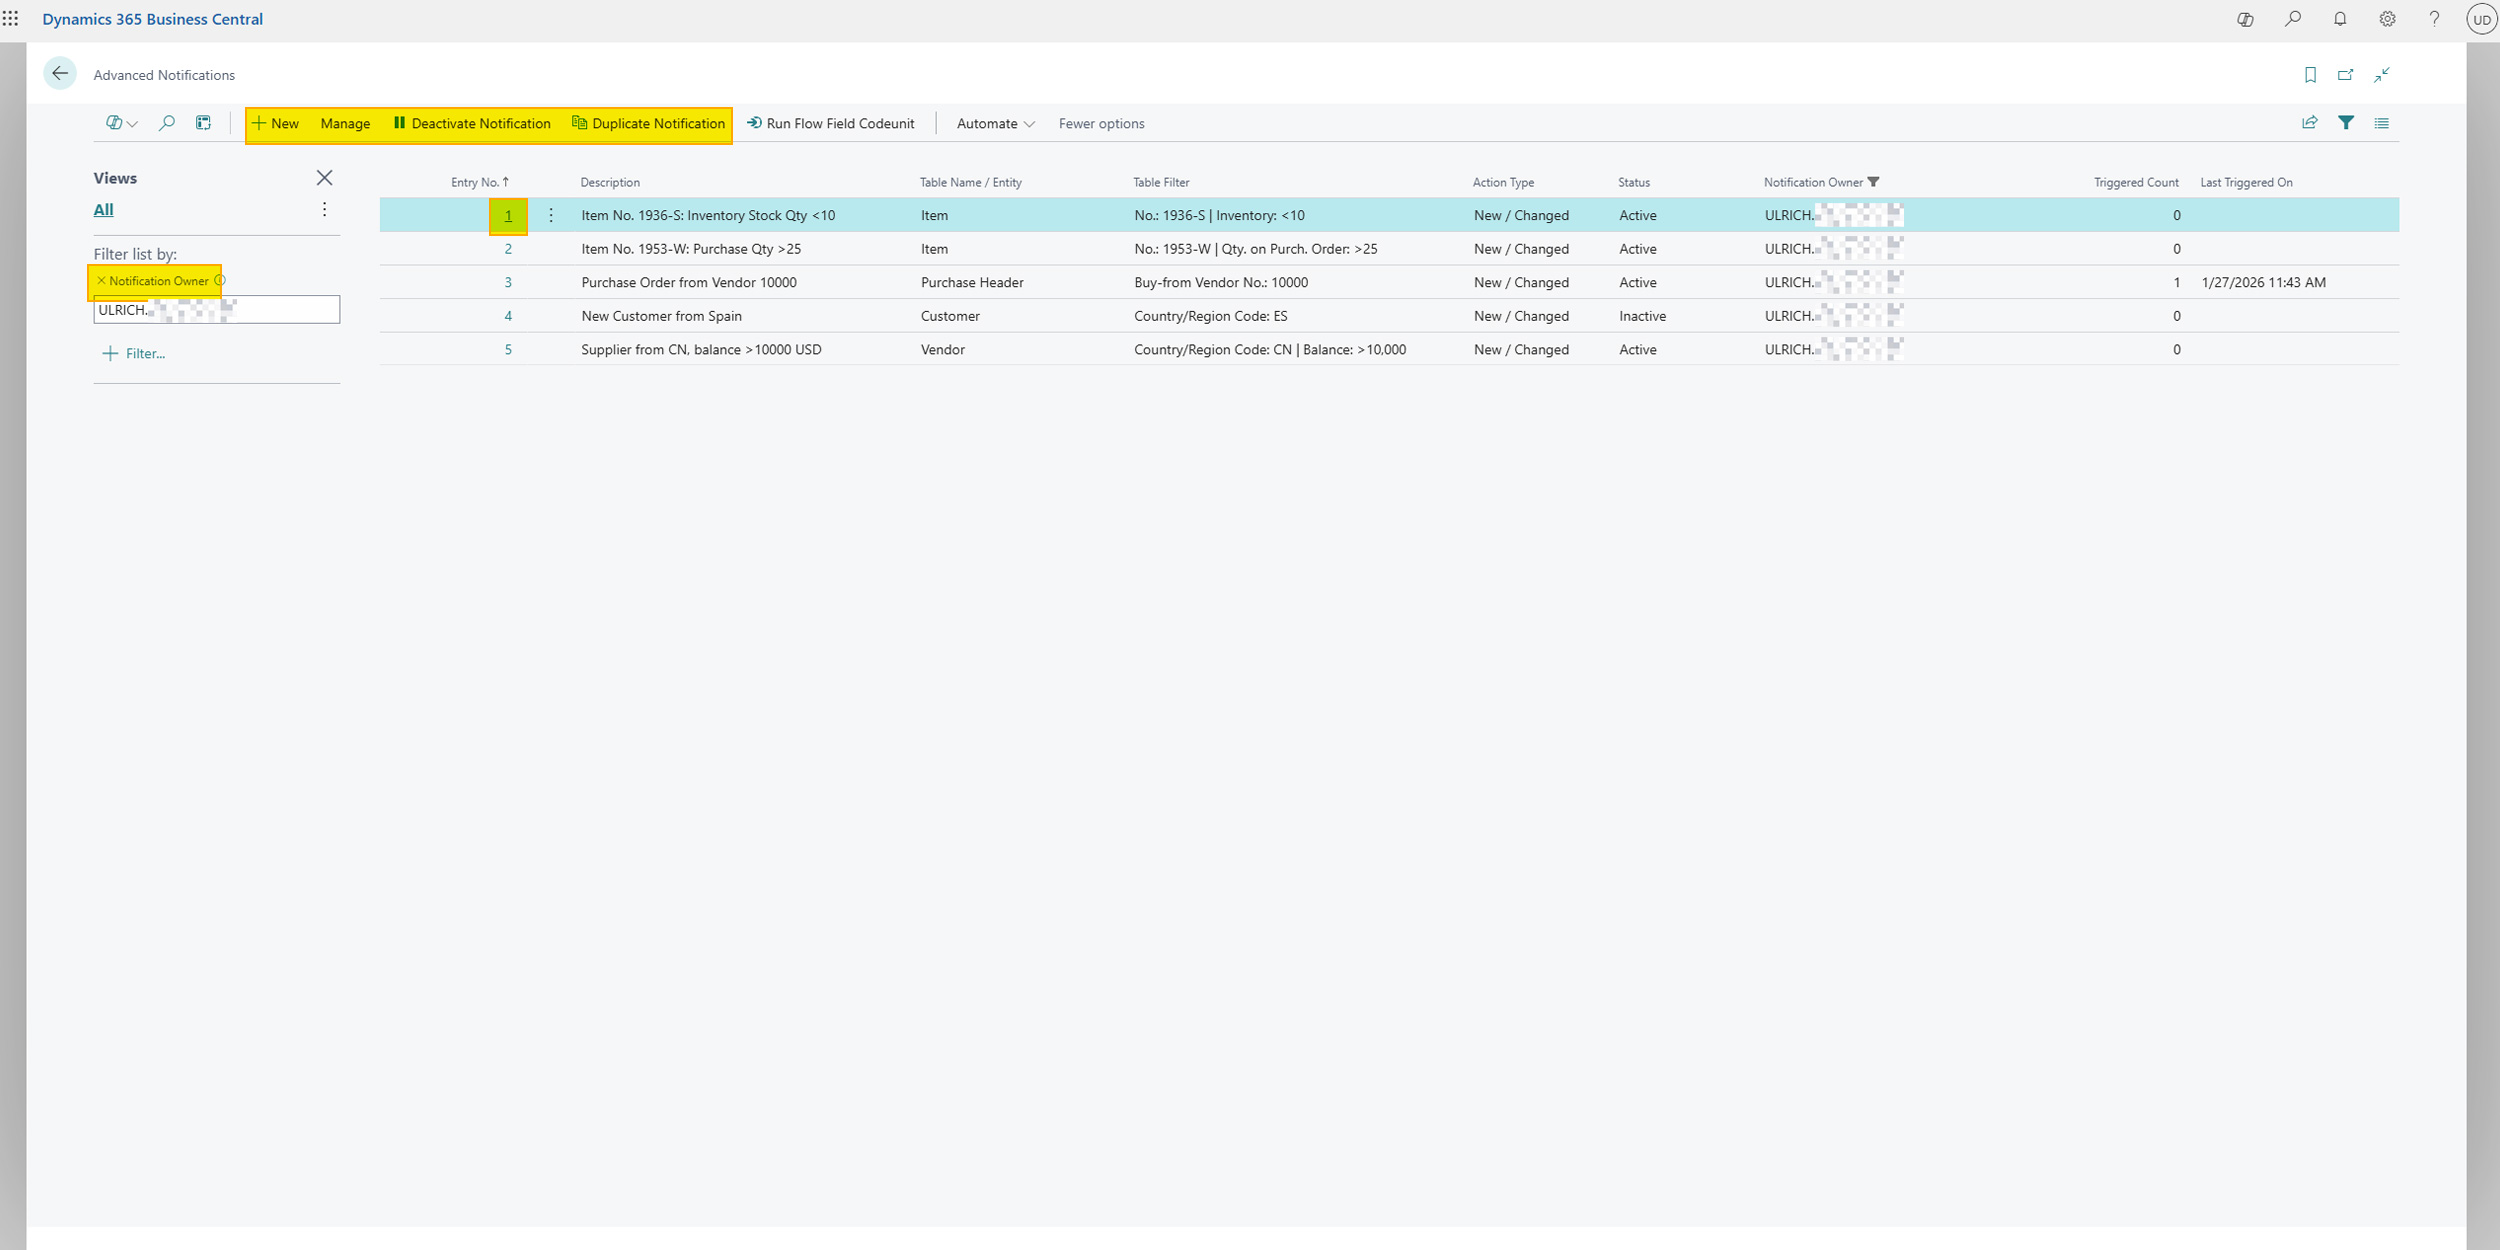The width and height of the screenshot is (2500, 1250).
Task: Open Business Central settings gear
Action: pyautogui.click(x=2387, y=19)
